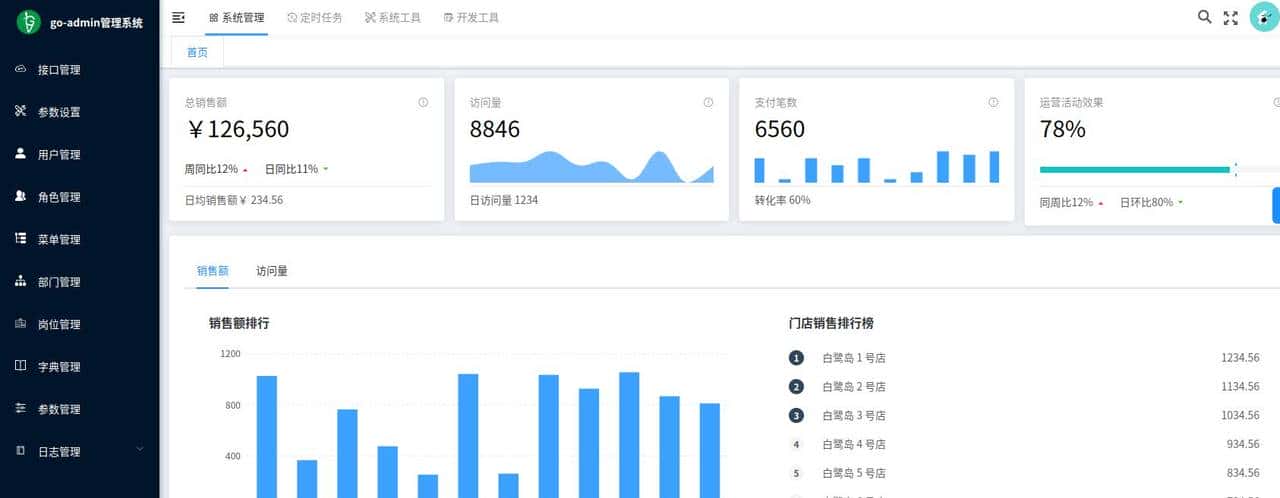1280x498 pixels.
Task: Click the 销售额排行 chart title
Action: (239, 323)
